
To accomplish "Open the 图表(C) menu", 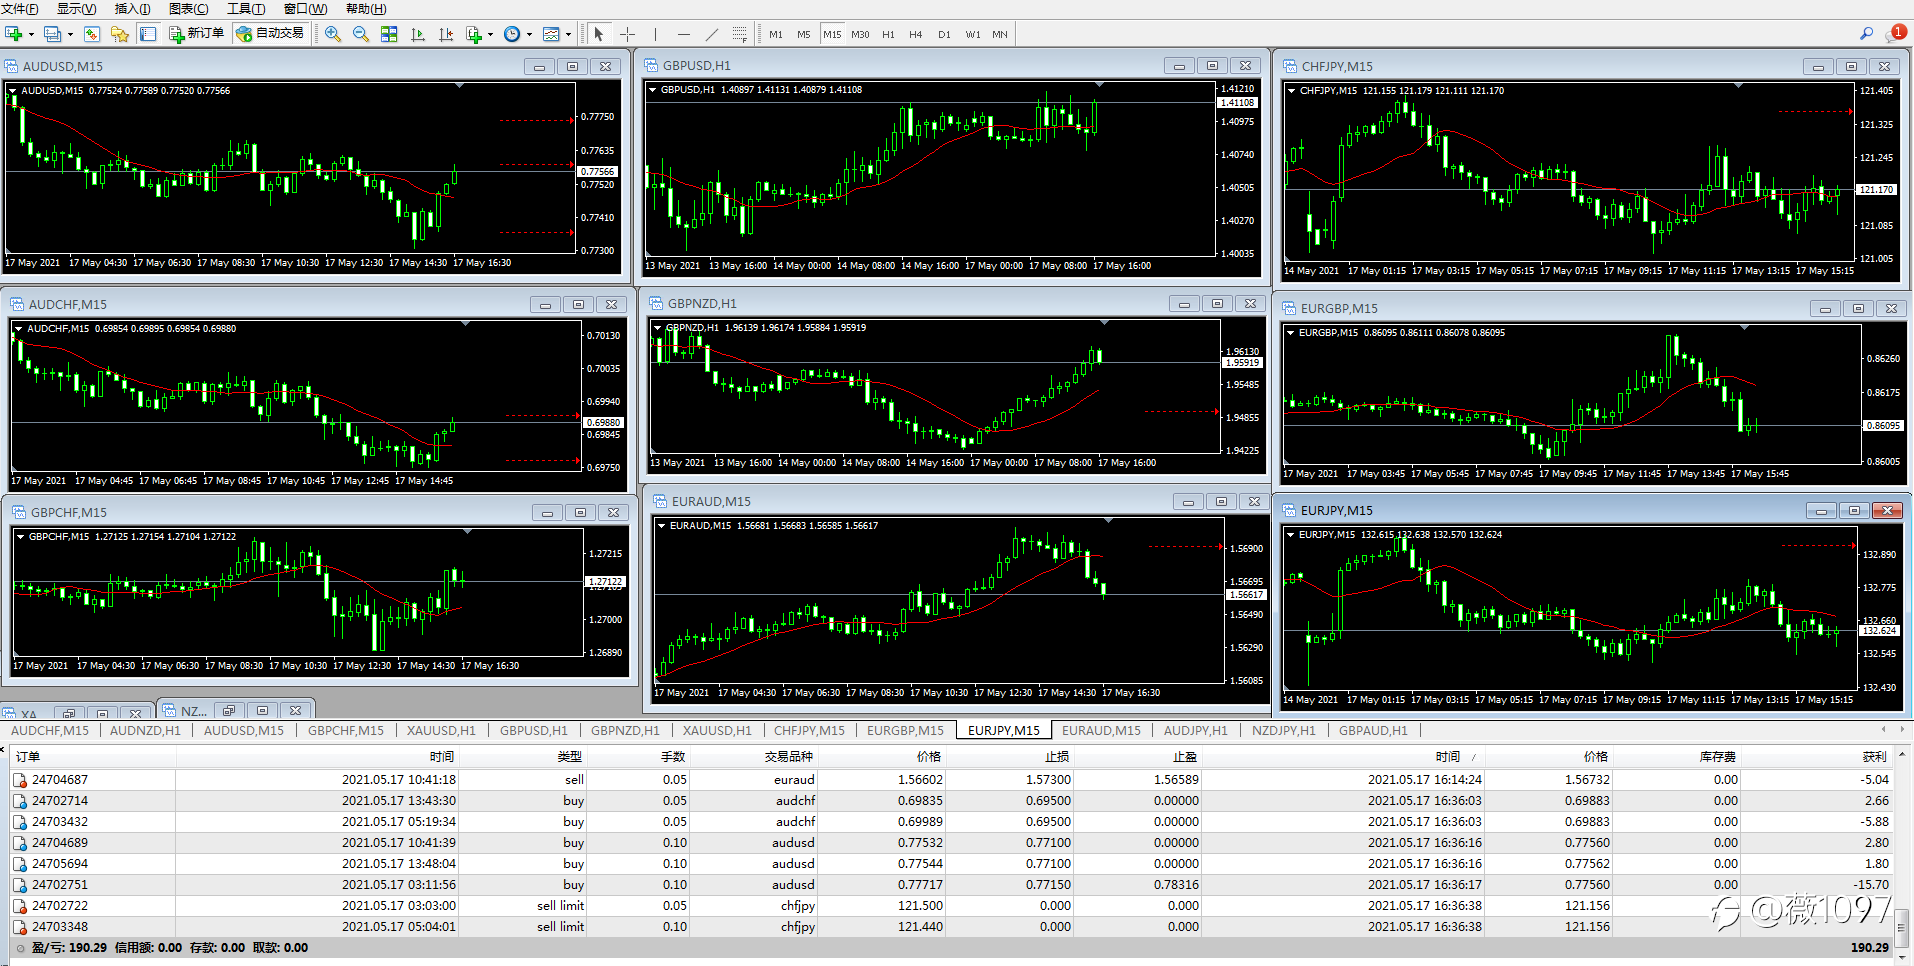I will [x=188, y=9].
